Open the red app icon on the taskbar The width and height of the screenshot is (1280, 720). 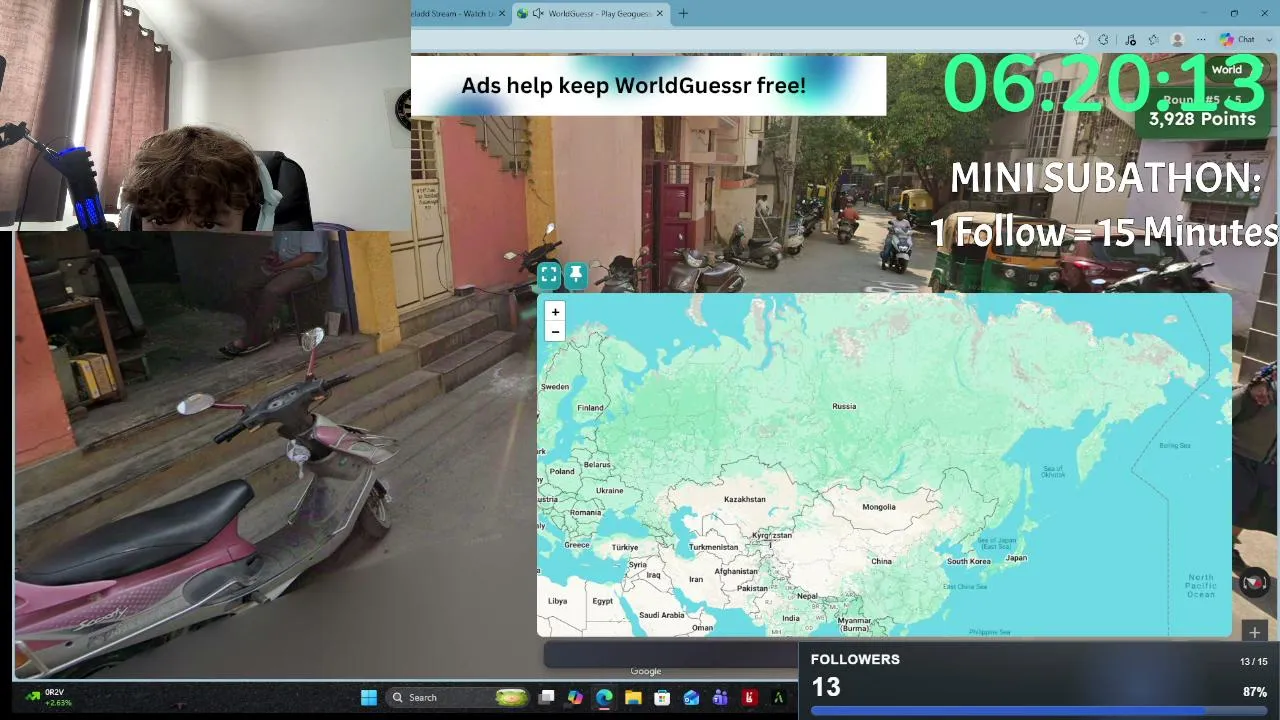[x=749, y=697]
